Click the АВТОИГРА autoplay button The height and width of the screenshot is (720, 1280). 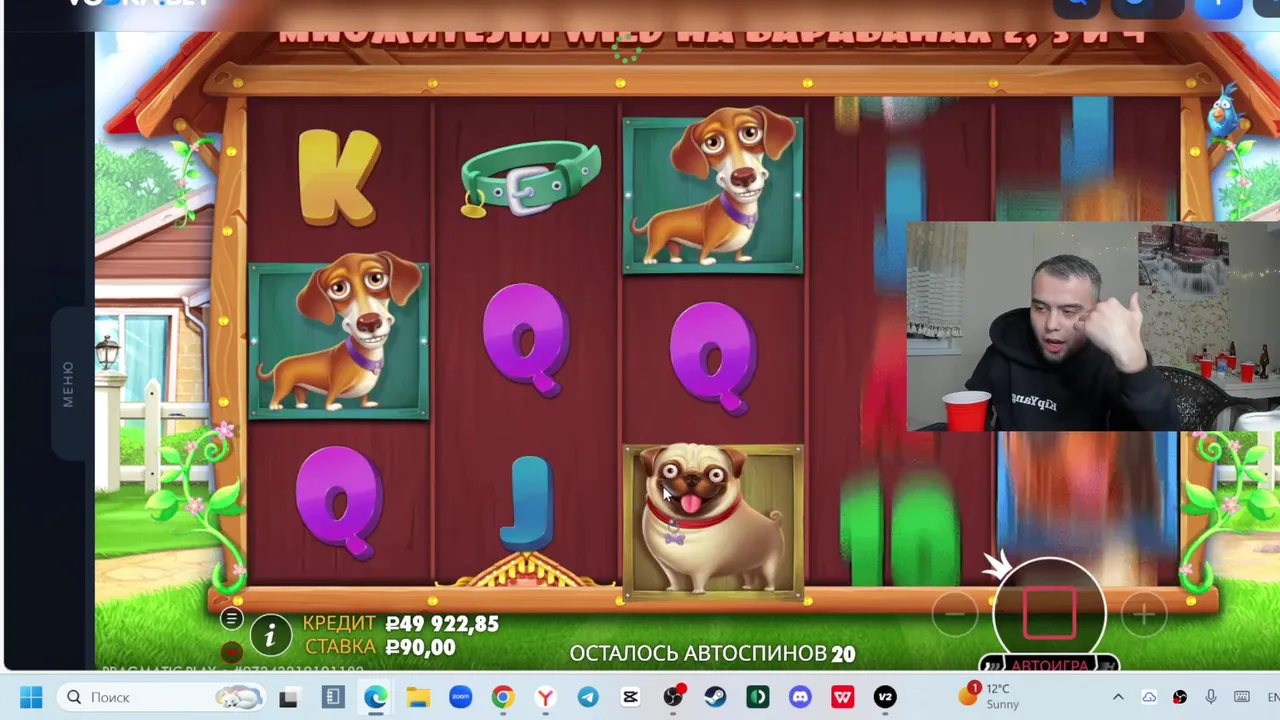tap(1048, 665)
